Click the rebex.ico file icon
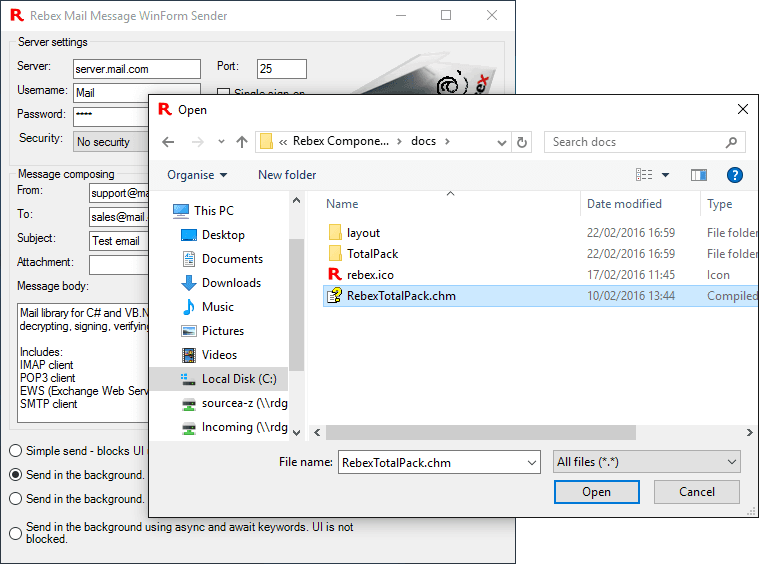Viewport: 759px width, 564px height. [x=335, y=274]
